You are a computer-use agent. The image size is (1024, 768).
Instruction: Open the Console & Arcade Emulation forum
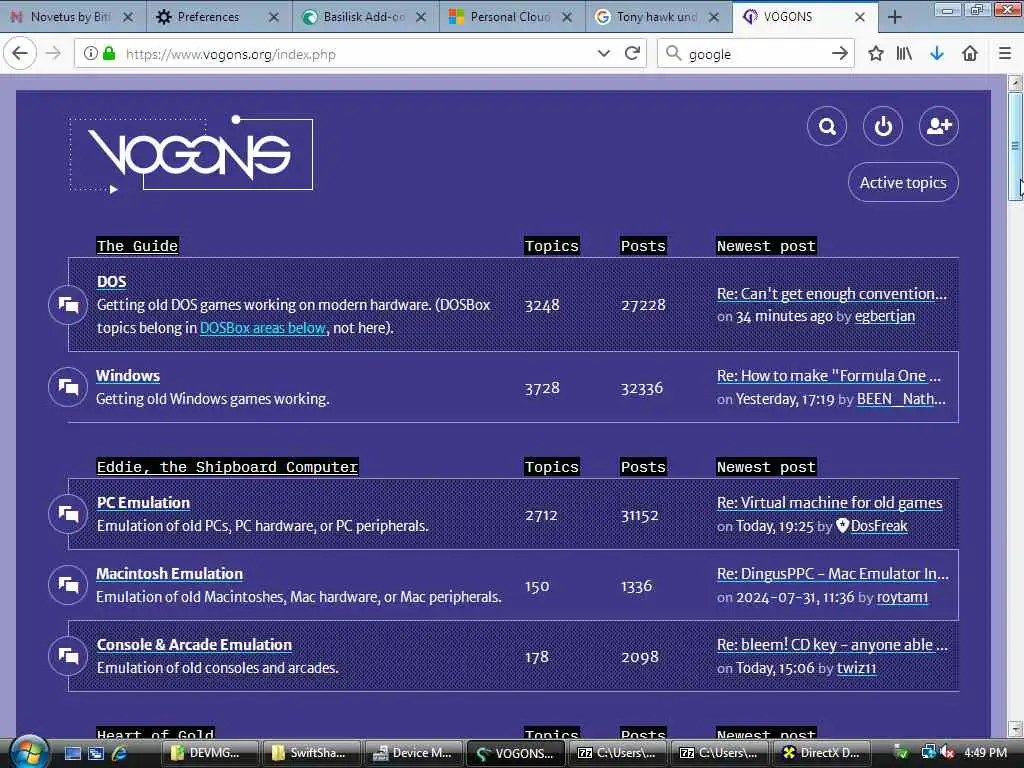(195, 645)
